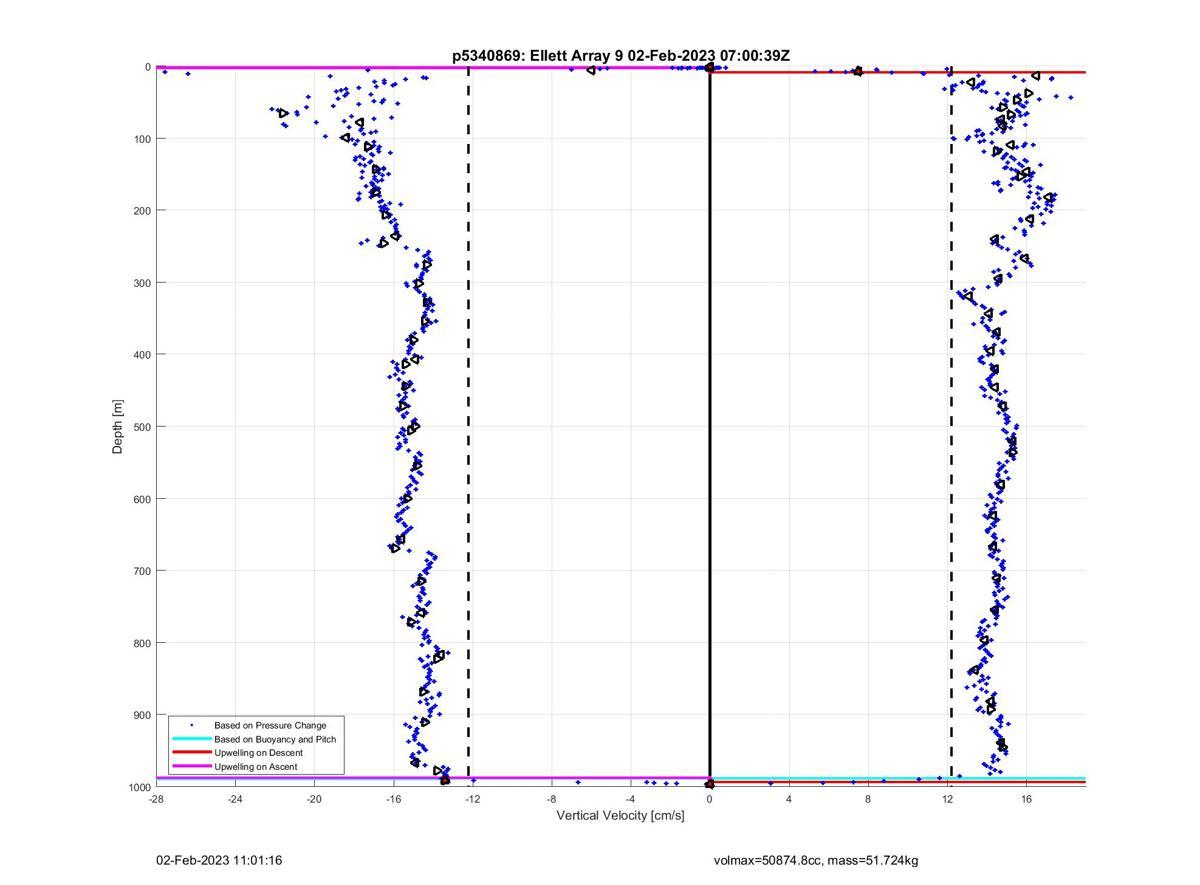Click the velocity axis tick label '16'
Viewport: 1200px width, 885px height.
click(1026, 799)
